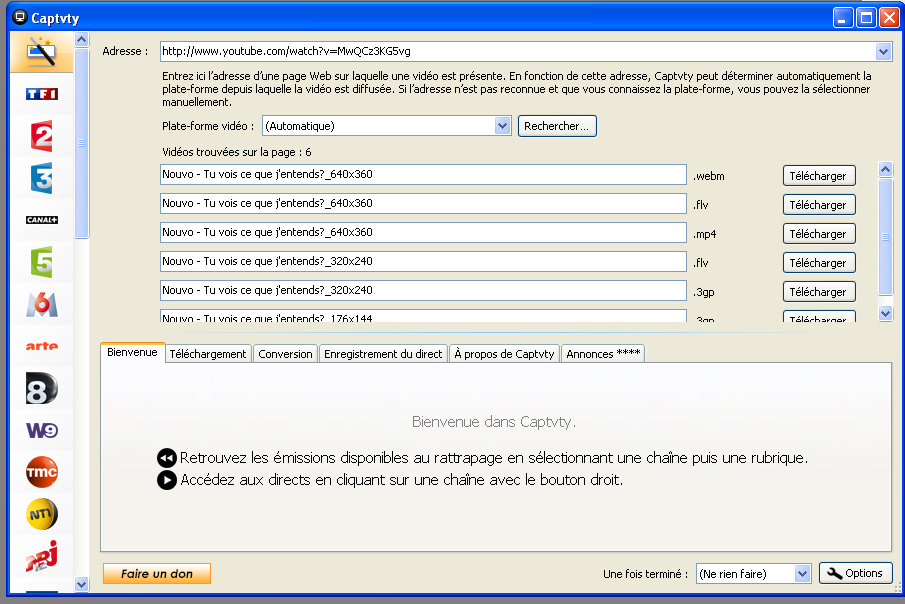Open the Arte channel

42,346
